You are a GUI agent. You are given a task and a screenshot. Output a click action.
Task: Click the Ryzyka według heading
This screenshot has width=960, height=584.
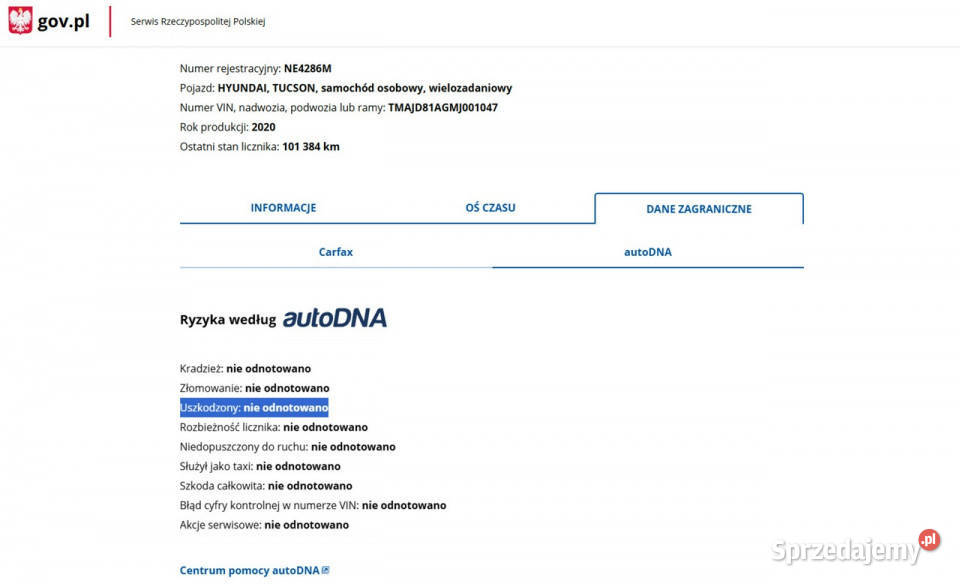[228, 320]
